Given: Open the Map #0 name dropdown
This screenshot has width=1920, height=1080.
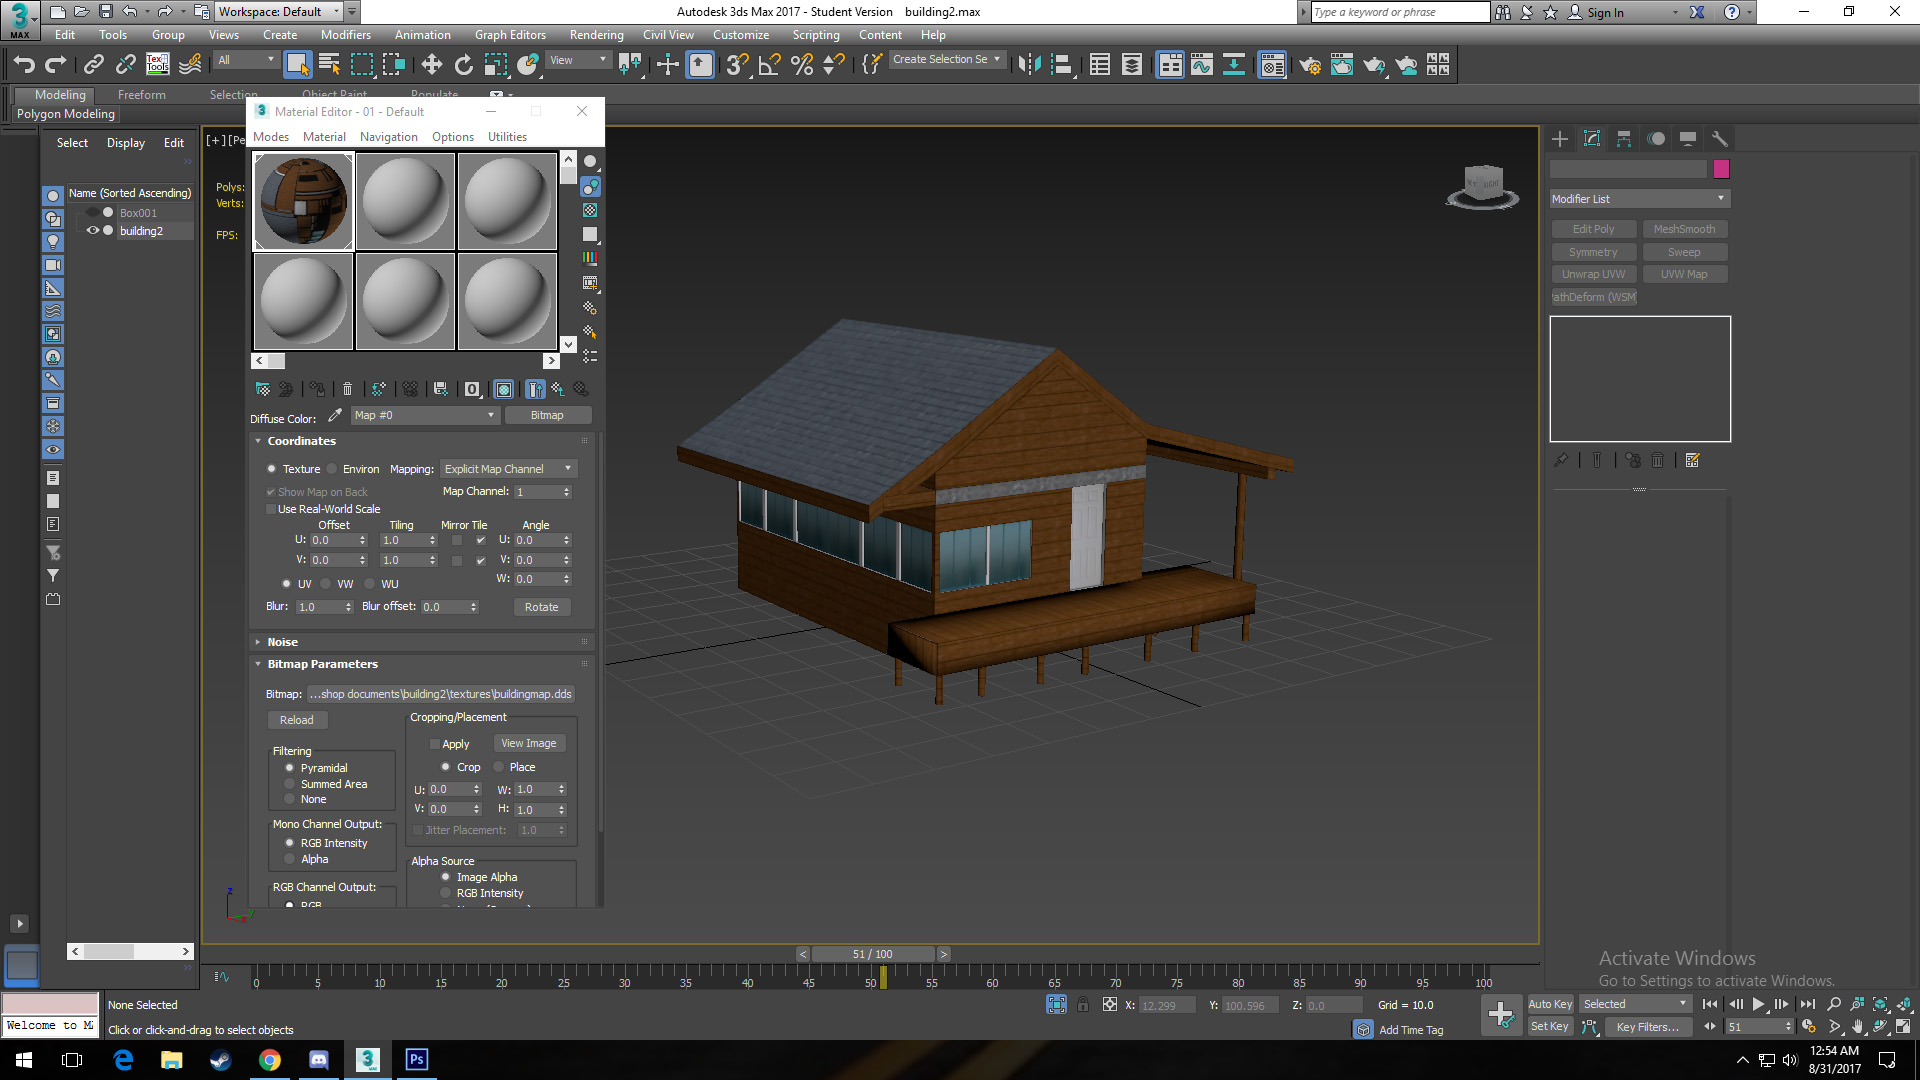Looking at the screenshot, I should [x=424, y=415].
